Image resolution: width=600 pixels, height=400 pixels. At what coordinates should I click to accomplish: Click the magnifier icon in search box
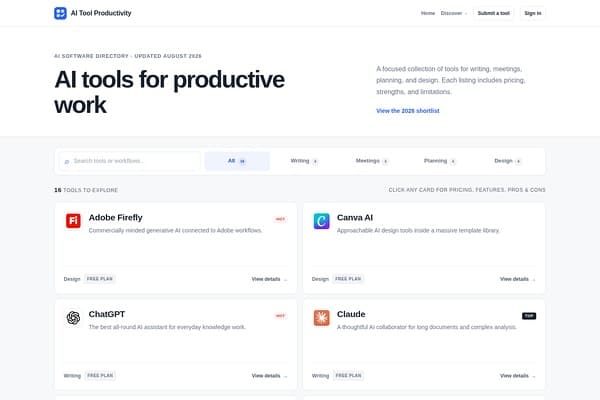click(67, 162)
